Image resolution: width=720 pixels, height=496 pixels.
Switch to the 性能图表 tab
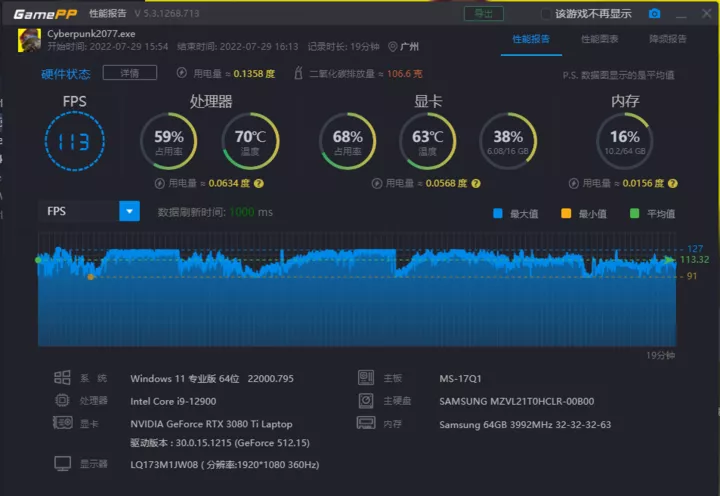tap(599, 39)
